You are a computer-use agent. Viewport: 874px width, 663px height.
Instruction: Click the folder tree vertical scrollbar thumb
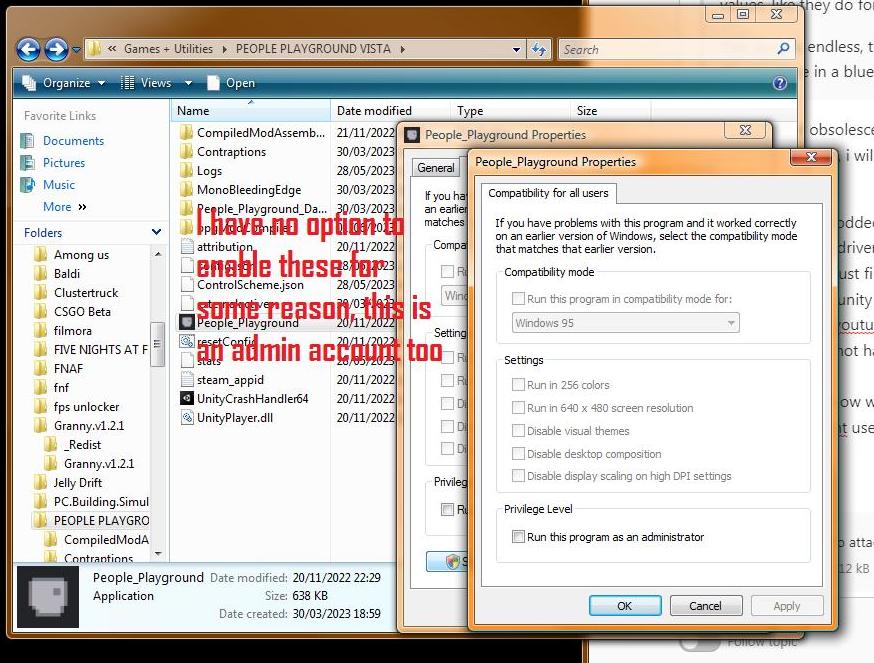tap(157, 344)
